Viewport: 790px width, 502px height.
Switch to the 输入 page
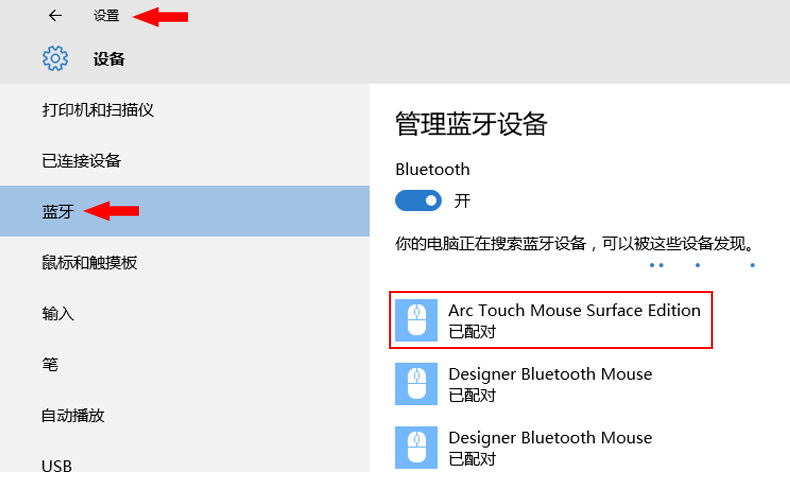(x=58, y=314)
